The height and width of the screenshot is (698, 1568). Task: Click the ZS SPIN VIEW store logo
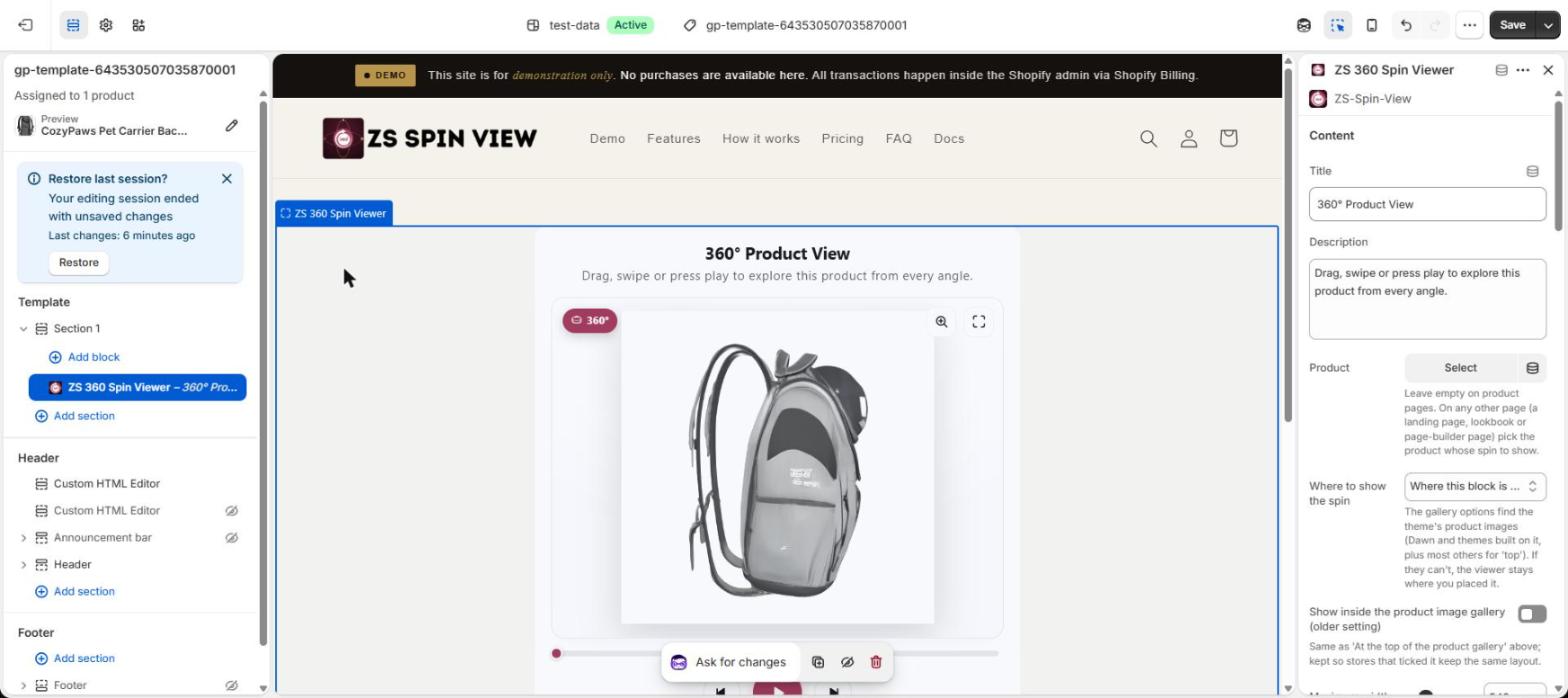tap(429, 138)
